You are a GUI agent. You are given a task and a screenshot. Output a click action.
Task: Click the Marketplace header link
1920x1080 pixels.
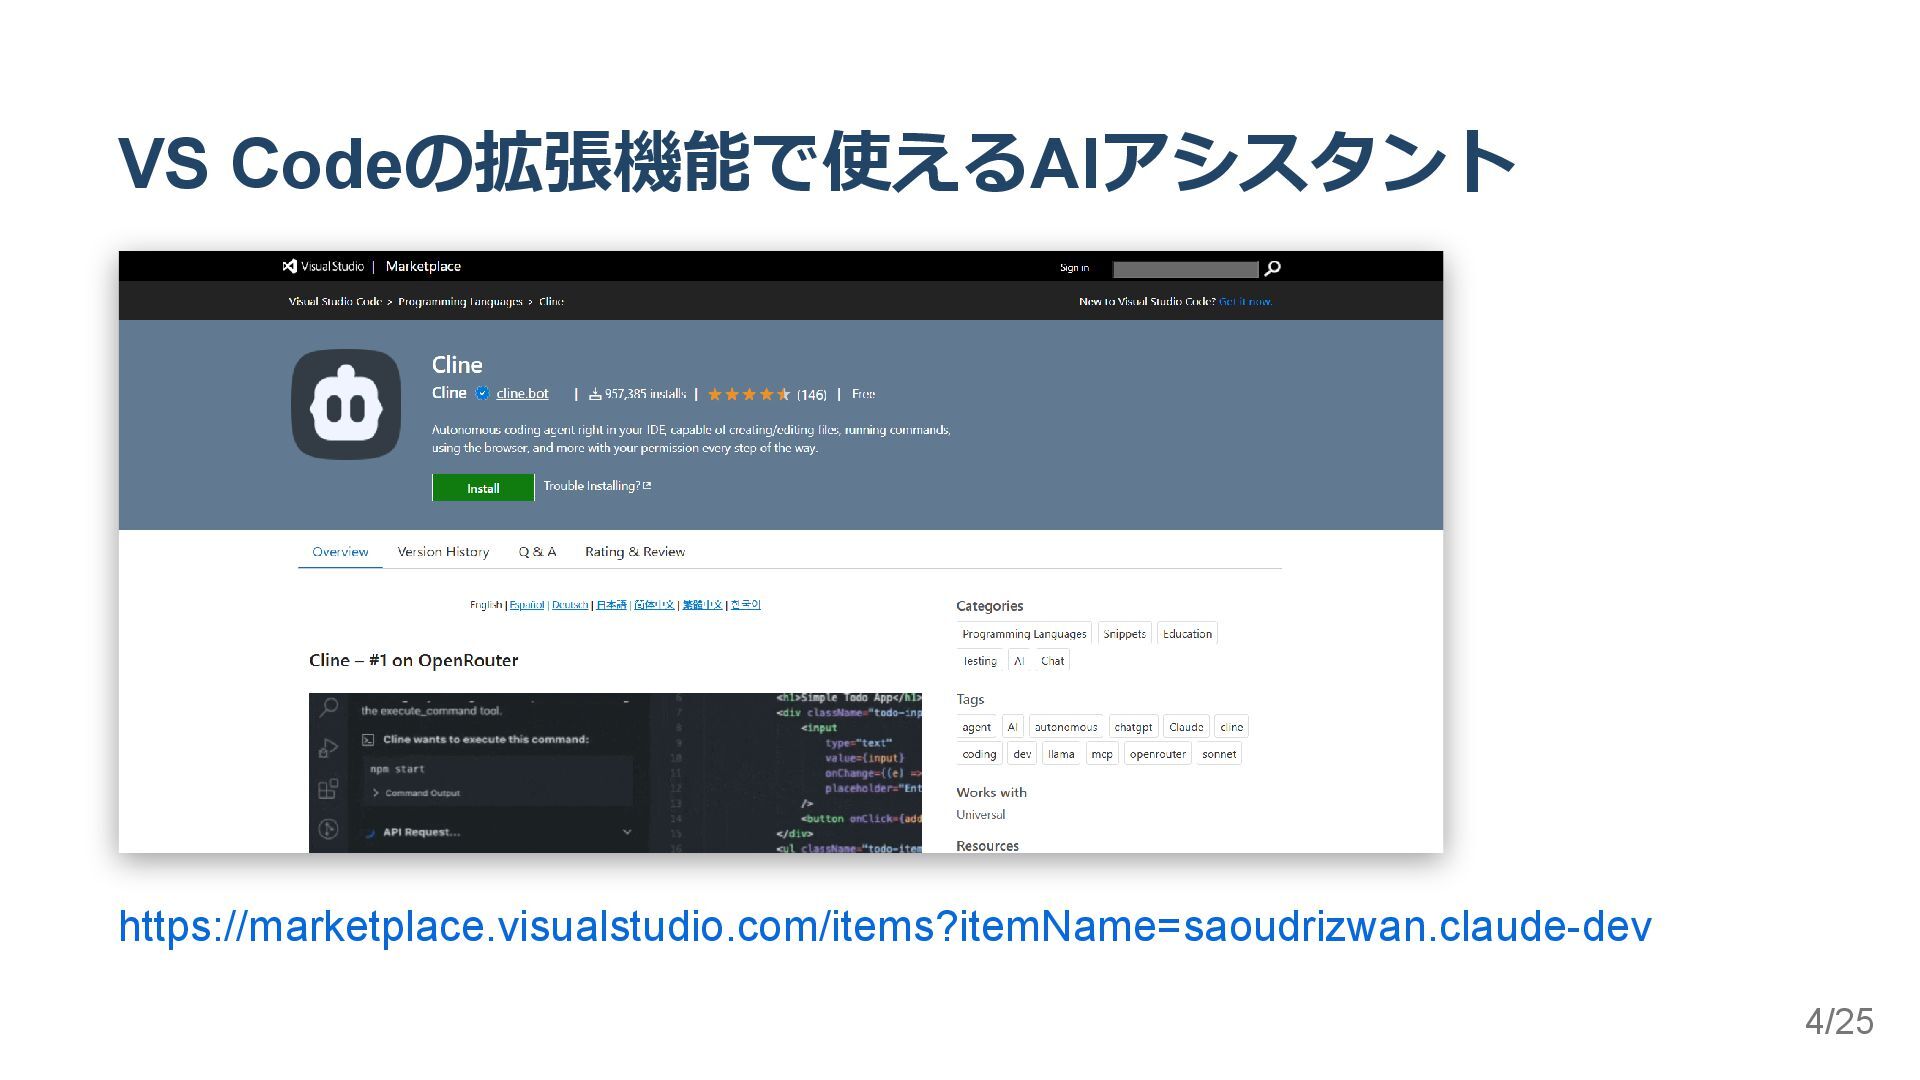[x=423, y=266]
